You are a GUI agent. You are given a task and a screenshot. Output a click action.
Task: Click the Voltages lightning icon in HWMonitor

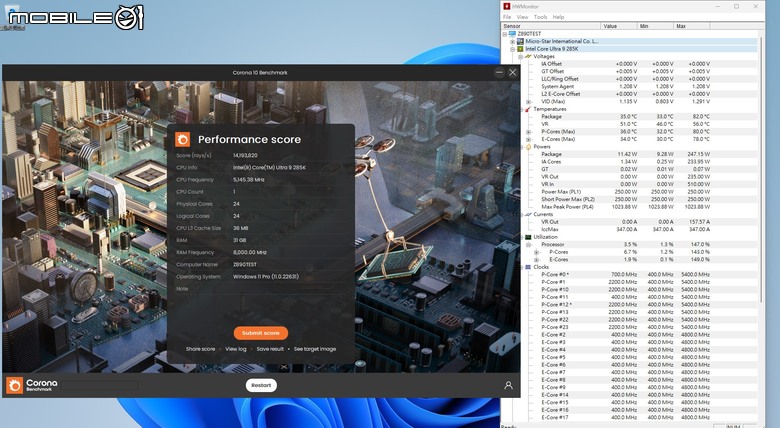(x=528, y=56)
